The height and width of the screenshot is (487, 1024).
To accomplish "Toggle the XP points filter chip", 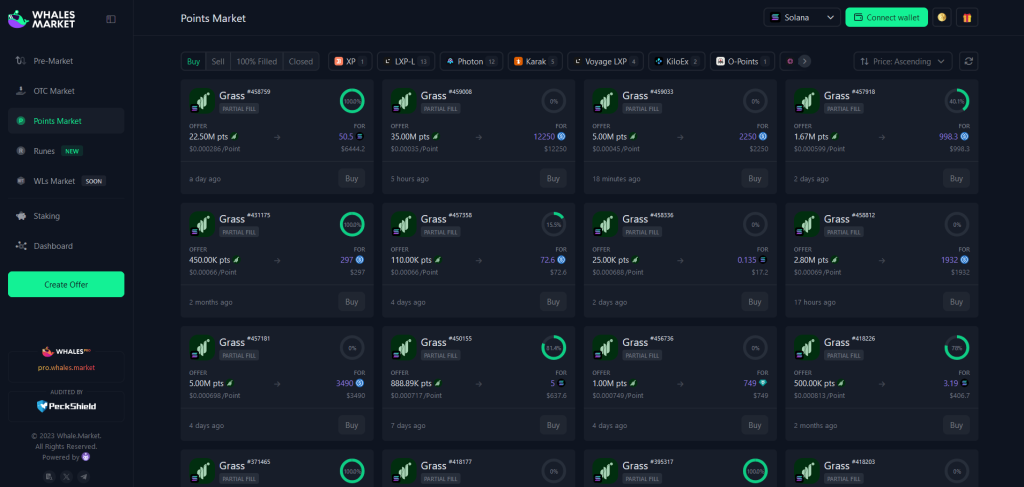I will (350, 61).
